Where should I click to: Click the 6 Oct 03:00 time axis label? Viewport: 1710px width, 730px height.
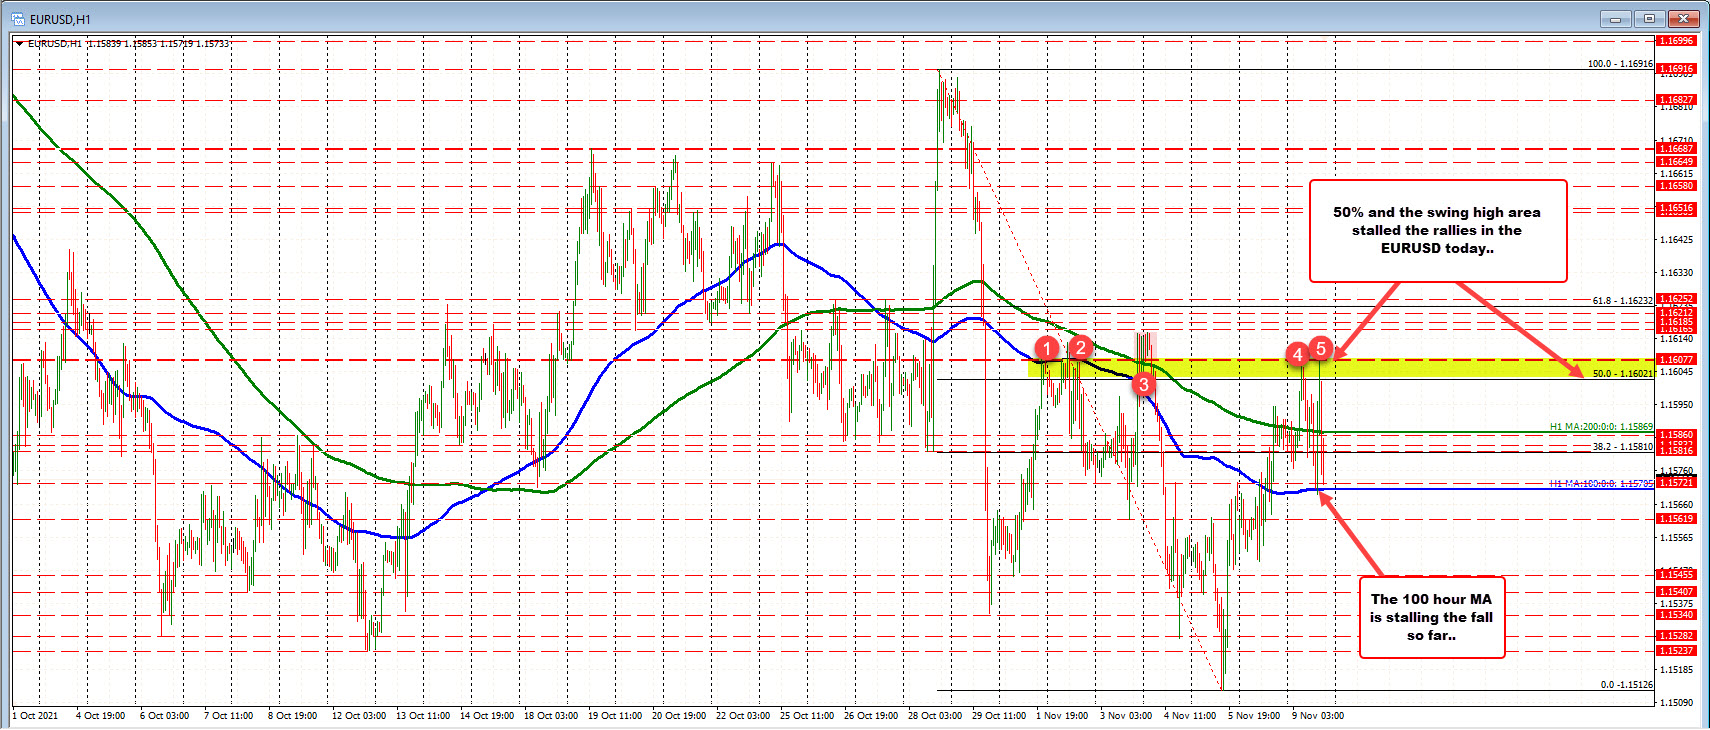(164, 716)
